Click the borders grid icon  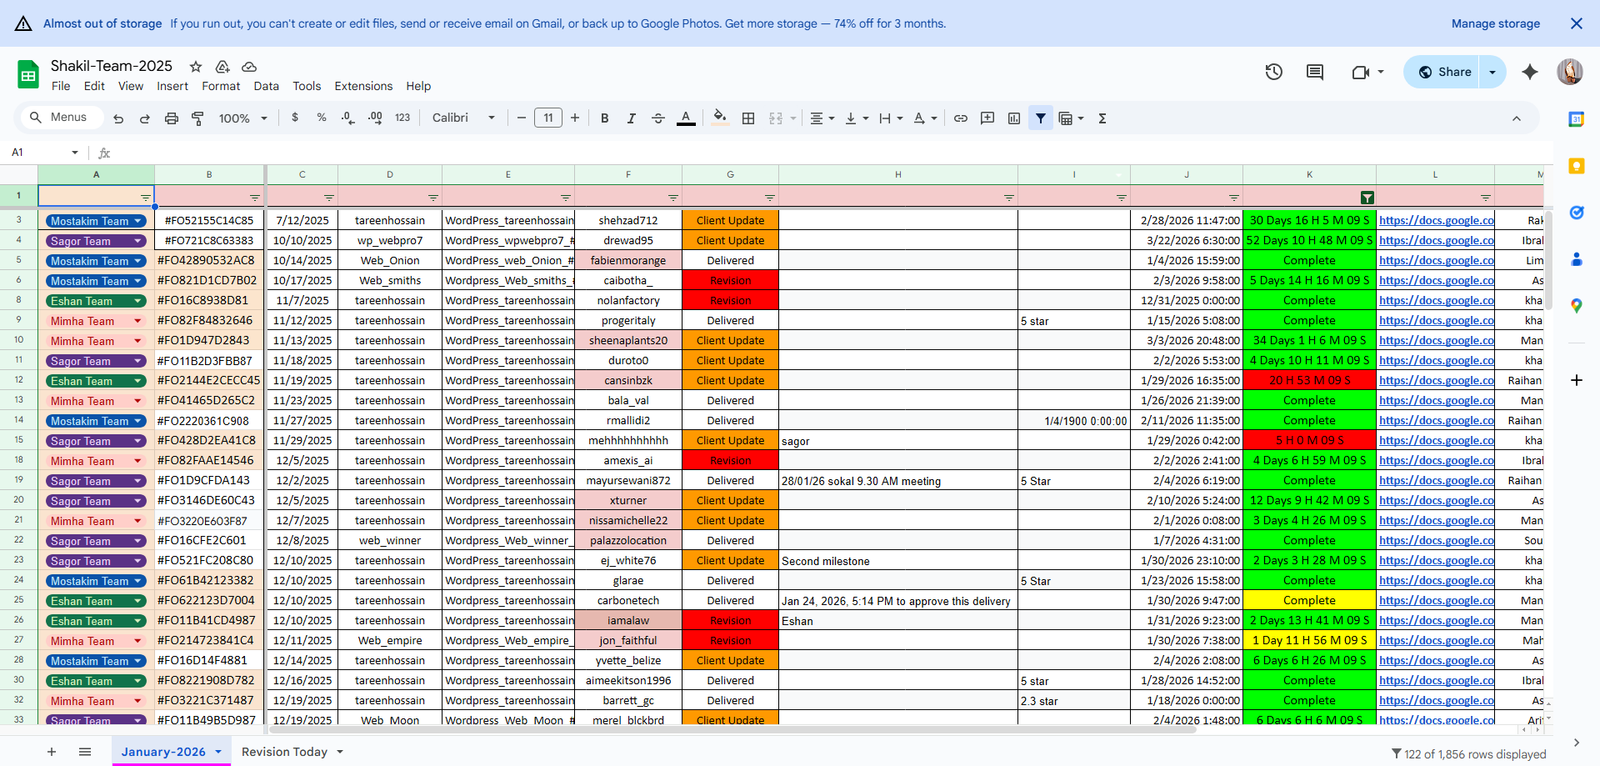(748, 118)
